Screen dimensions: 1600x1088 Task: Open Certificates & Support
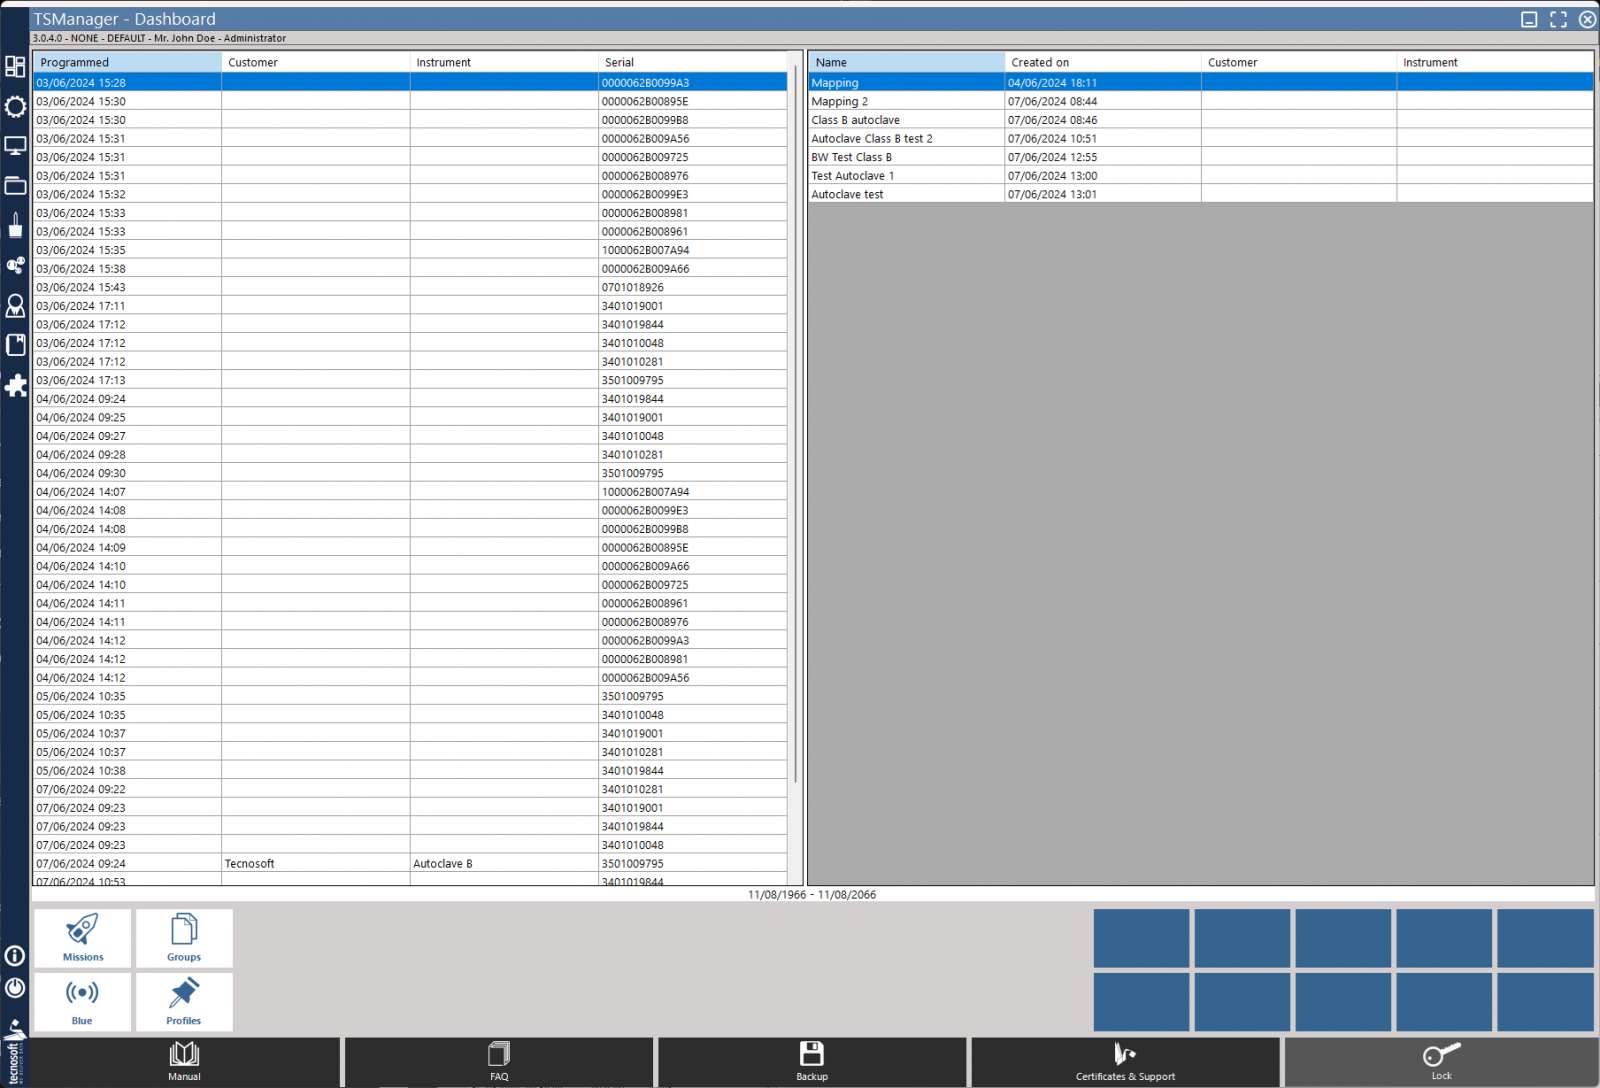point(1124,1061)
